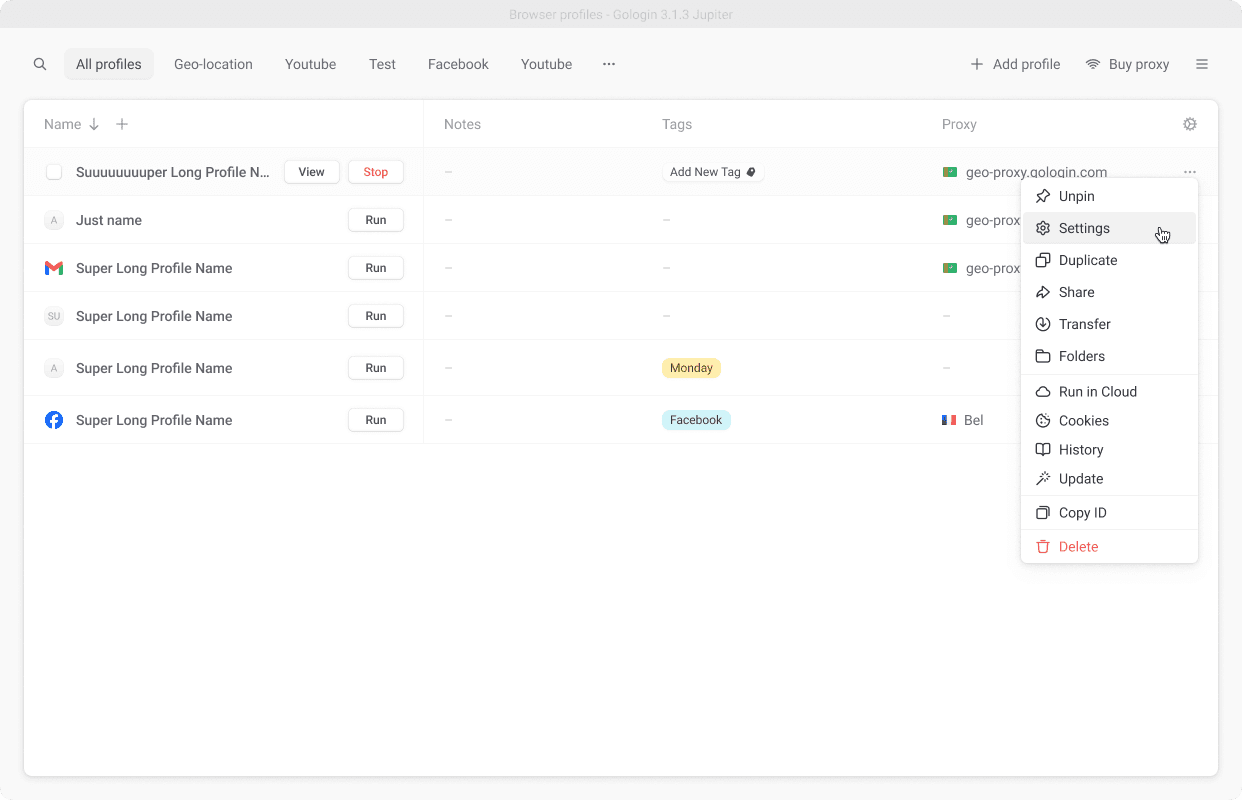
Task: Click the French flag icon beside Bel
Action: tap(950, 420)
